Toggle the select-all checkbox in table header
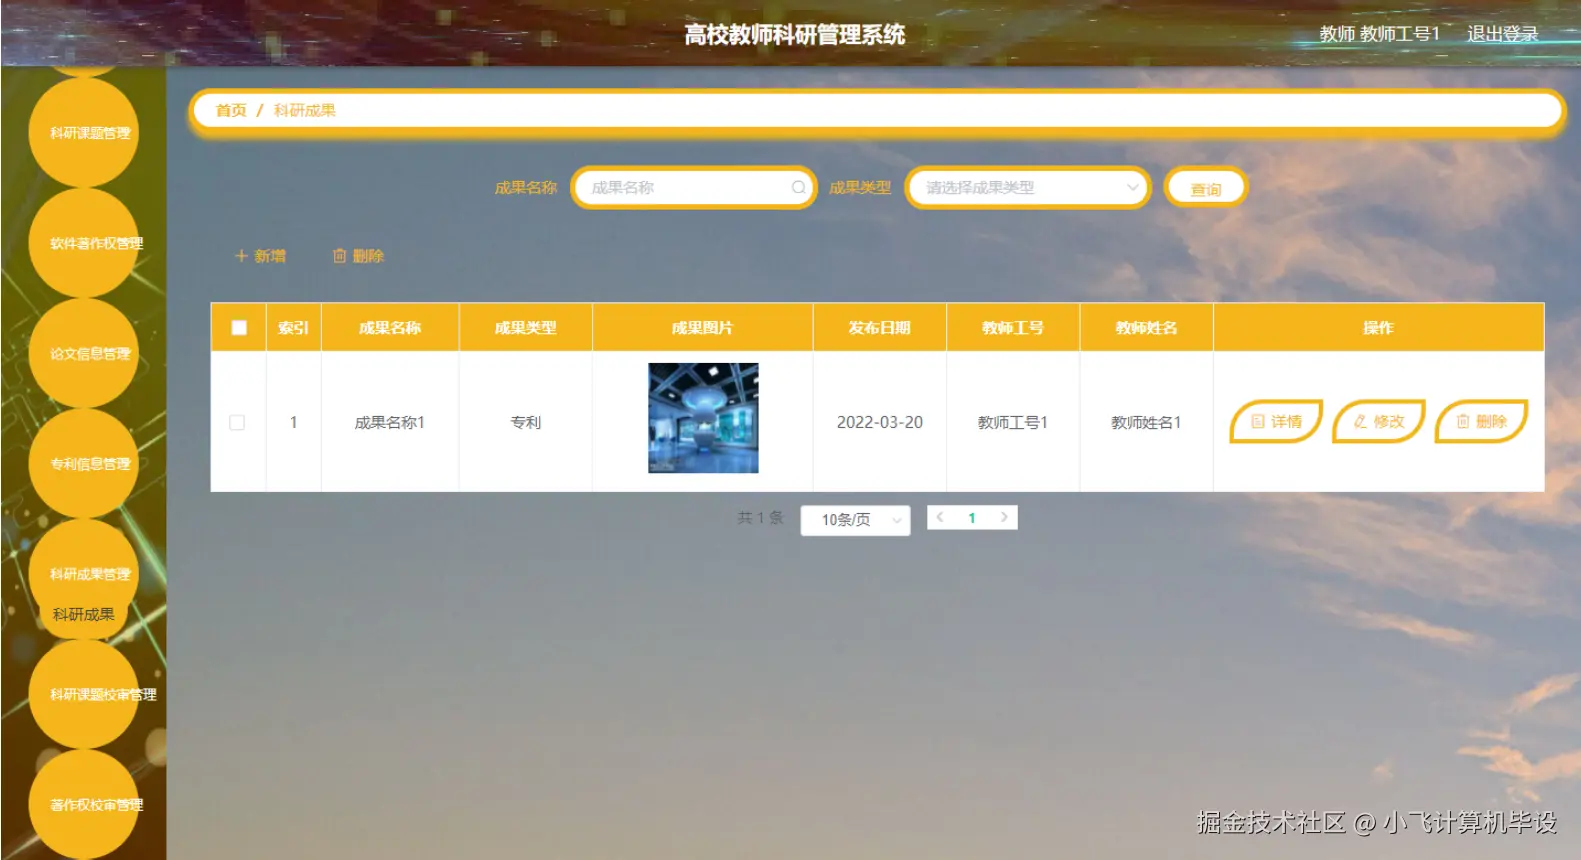1581x860 pixels. pyautogui.click(x=239, y=328)
